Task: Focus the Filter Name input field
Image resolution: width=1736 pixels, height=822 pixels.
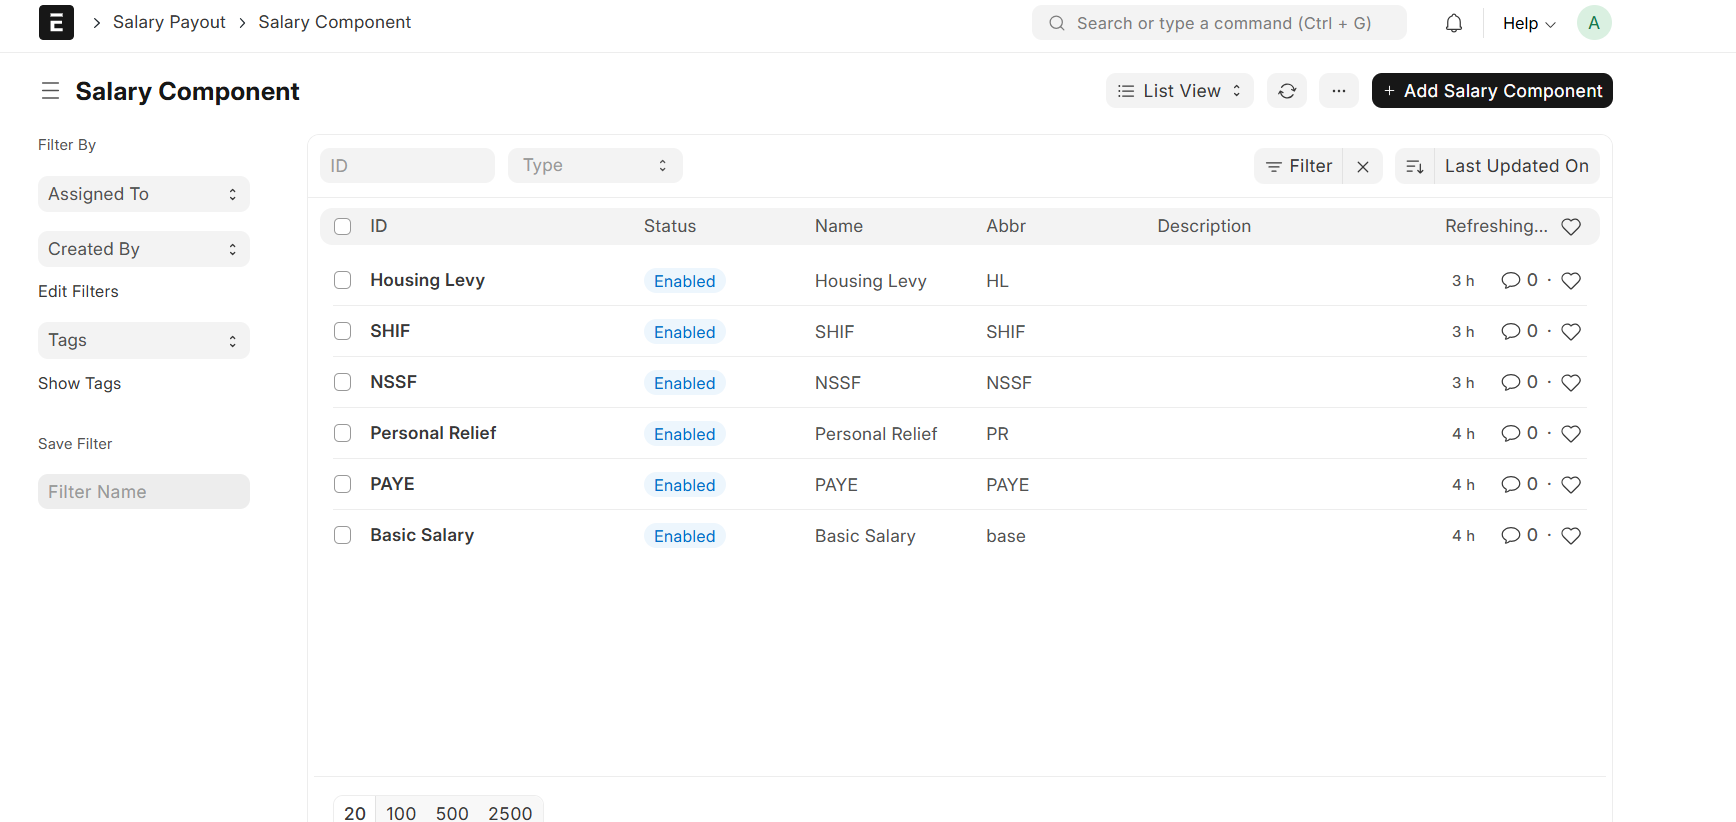Action: [144, 491]
